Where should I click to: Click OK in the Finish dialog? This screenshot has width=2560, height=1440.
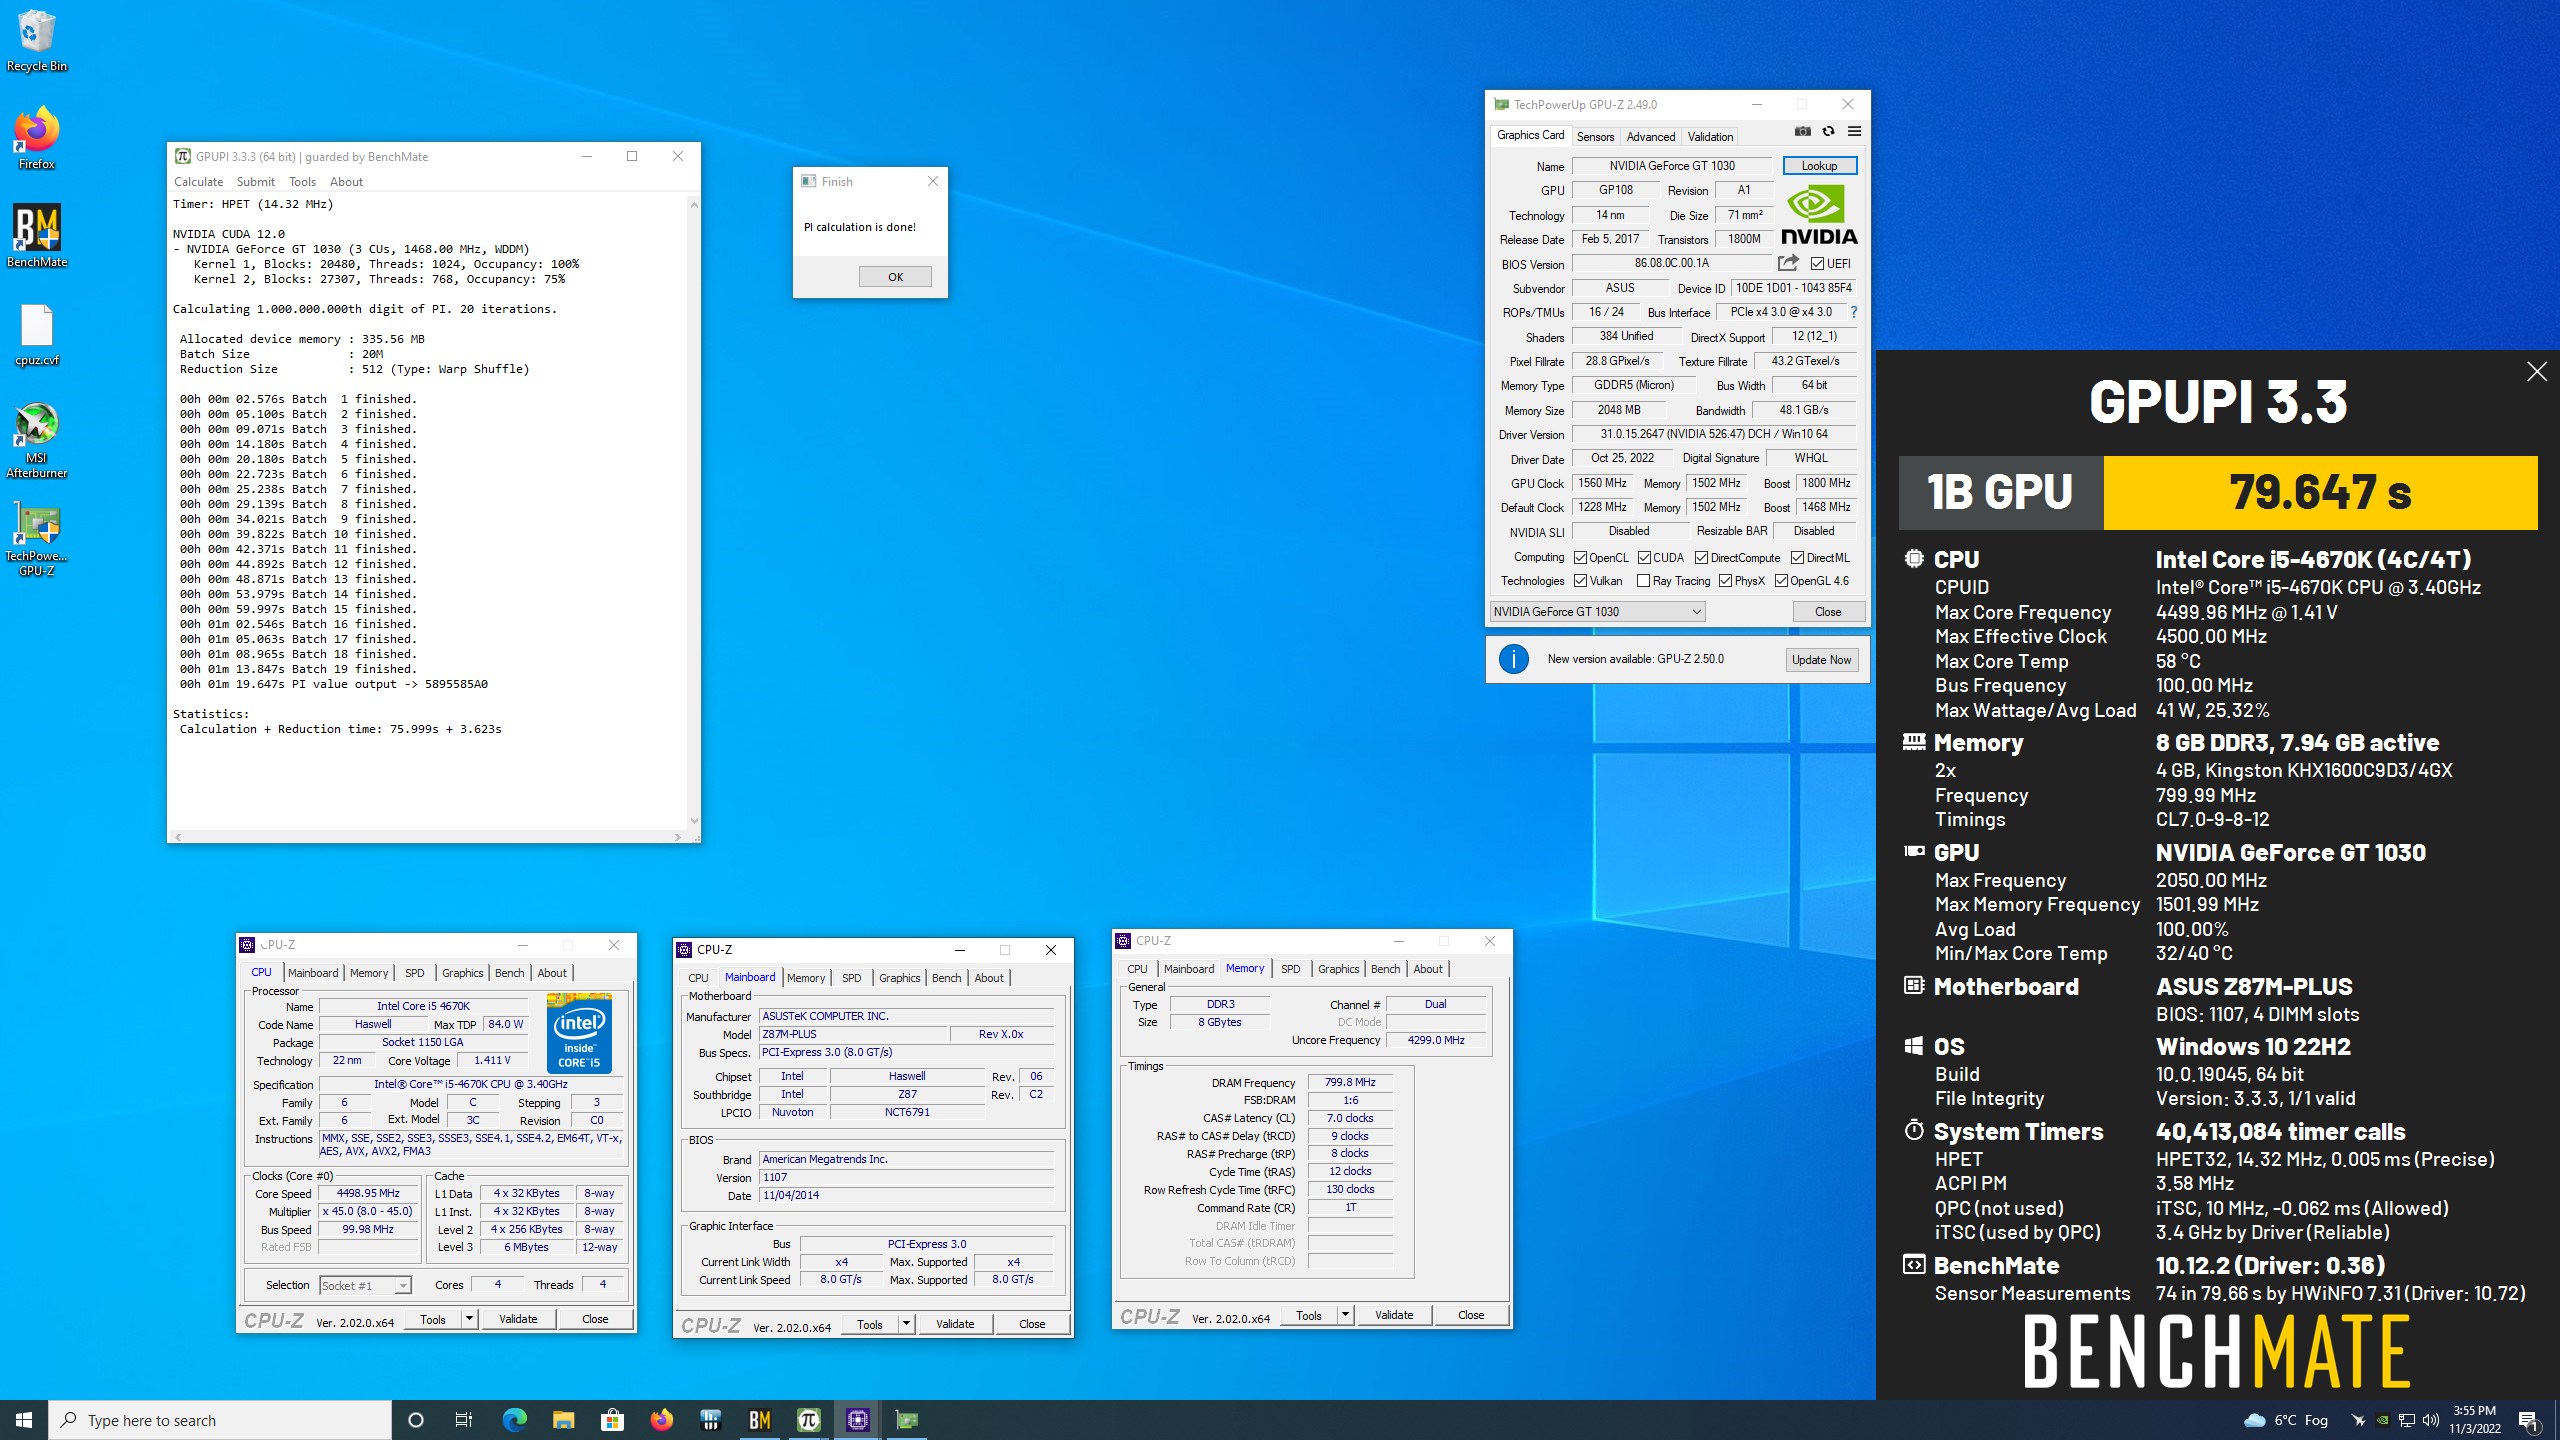click(x=895, y=277)
